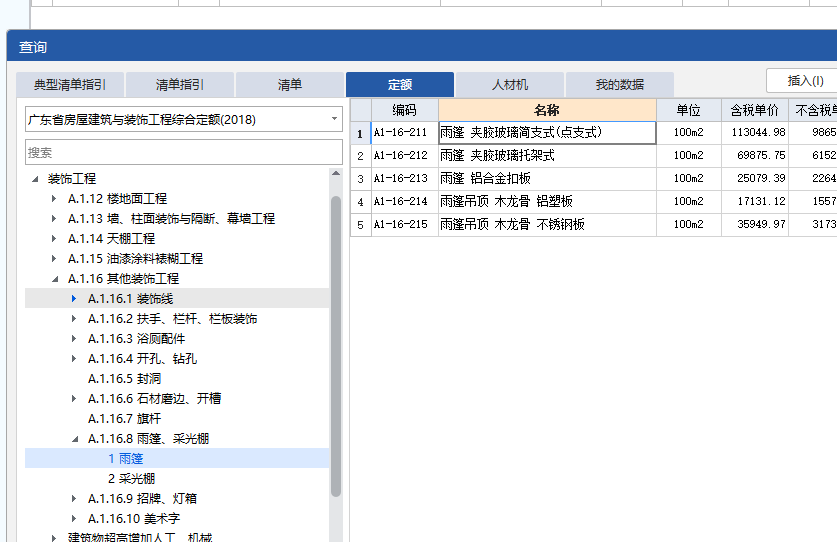Image resolution: width=837 pixels, height=542 pixels.
Task: Select the 清单 tab
Action: click(290, 85)
